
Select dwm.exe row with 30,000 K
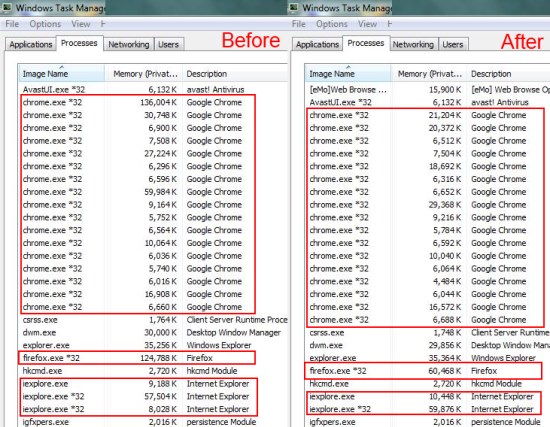(x=153, y=333)
